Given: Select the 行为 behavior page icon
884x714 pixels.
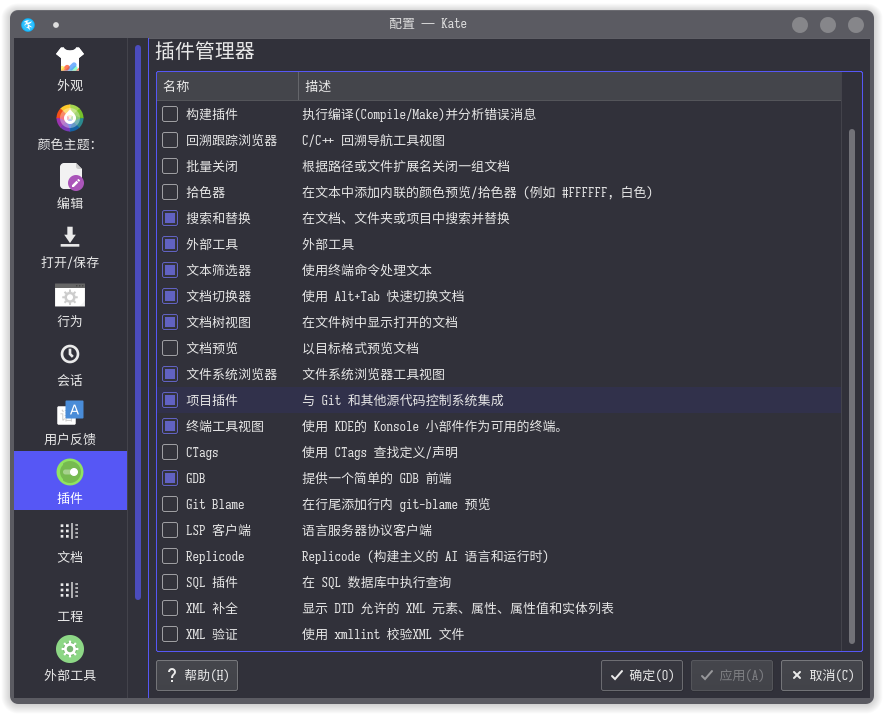Looking at the screenshot, I should pos(70,296).
